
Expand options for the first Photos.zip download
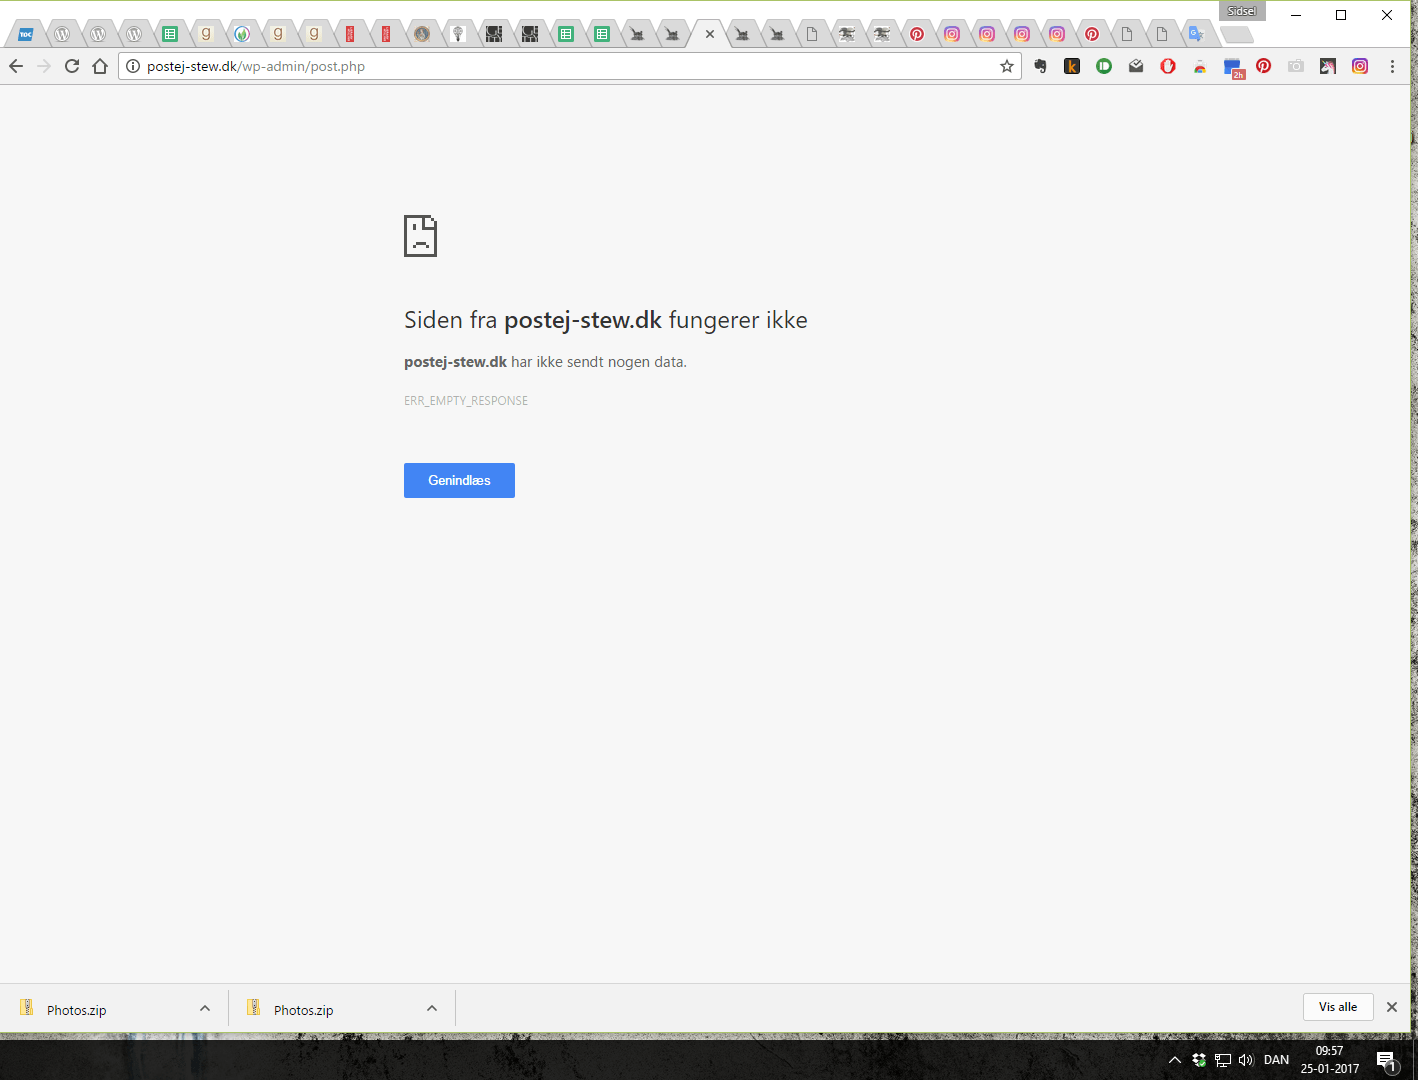pos(205,1008)
